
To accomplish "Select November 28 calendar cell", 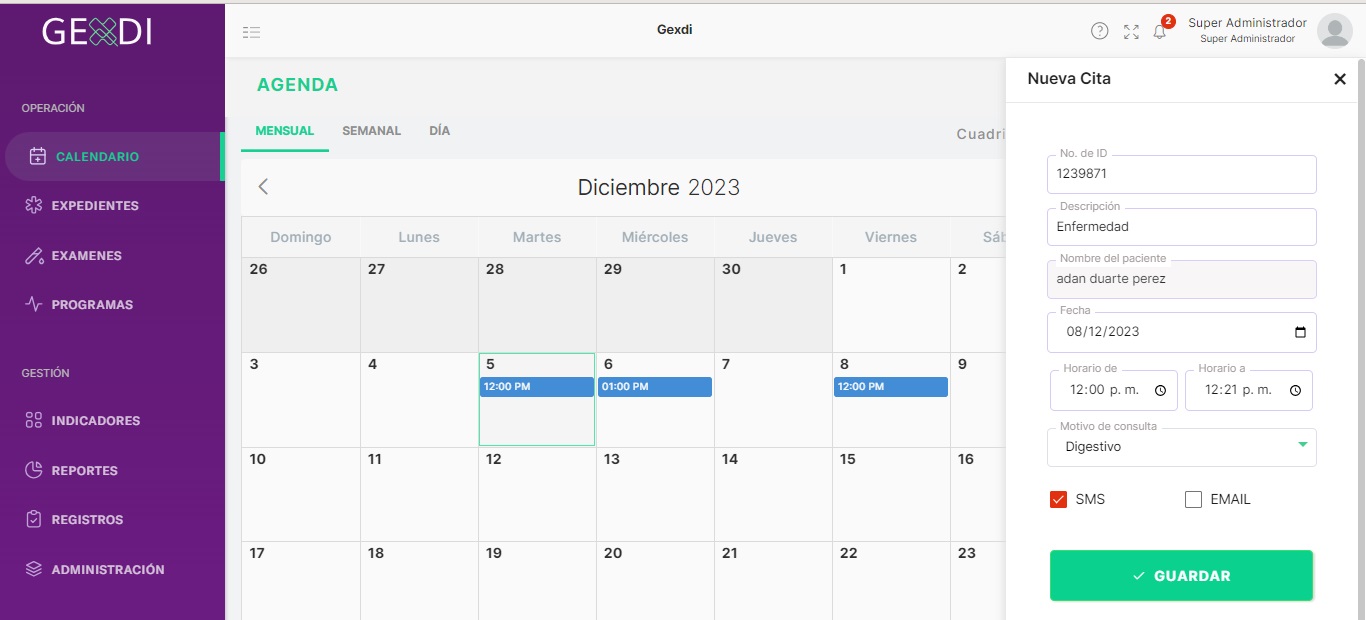I will (537, 304).
